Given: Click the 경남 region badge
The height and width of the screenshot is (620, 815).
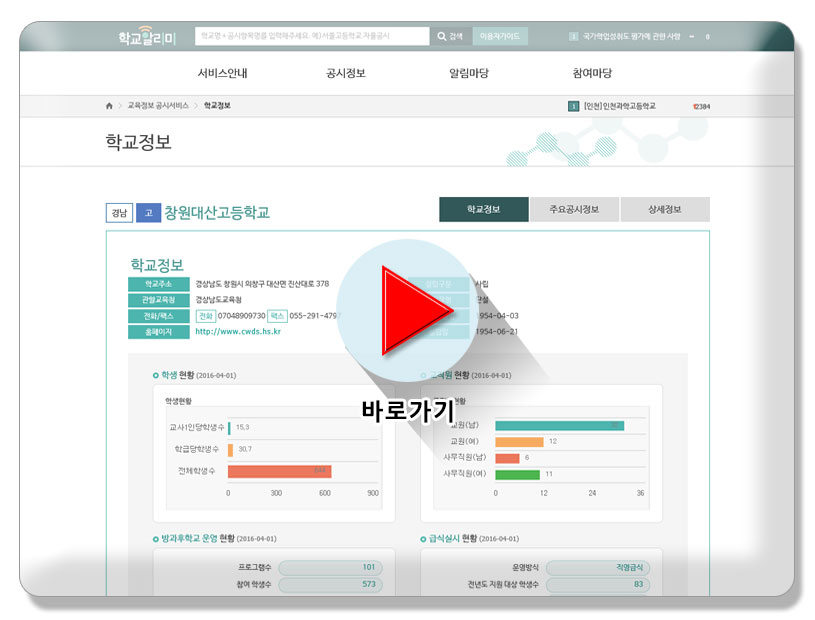Looking at the screenshot, I should [x=120, y=213].
